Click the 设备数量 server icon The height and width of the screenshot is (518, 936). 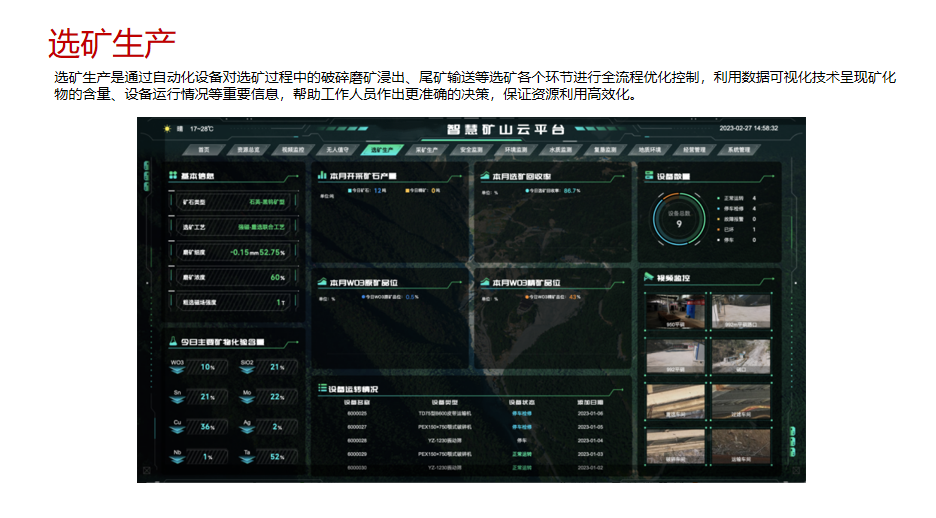click(x=648, y=176)
